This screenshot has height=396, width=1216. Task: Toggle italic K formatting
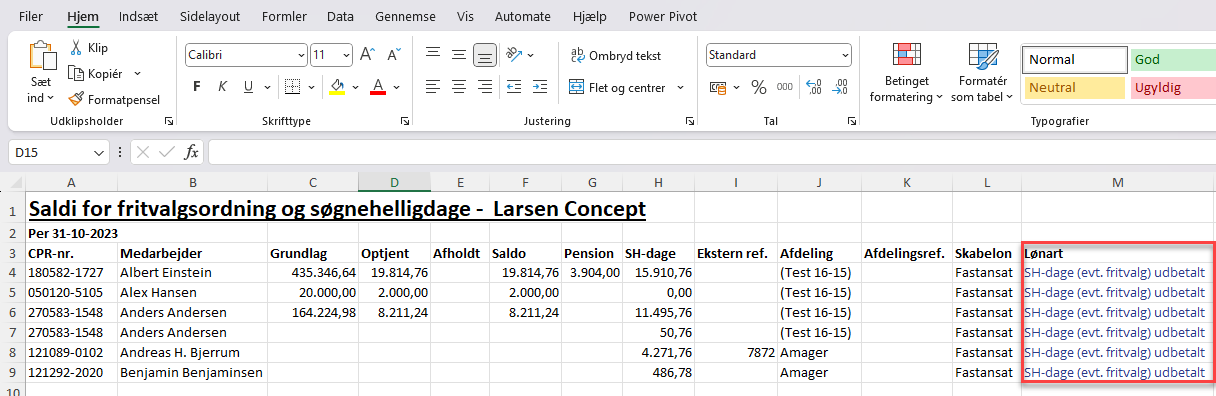(222, 87)
